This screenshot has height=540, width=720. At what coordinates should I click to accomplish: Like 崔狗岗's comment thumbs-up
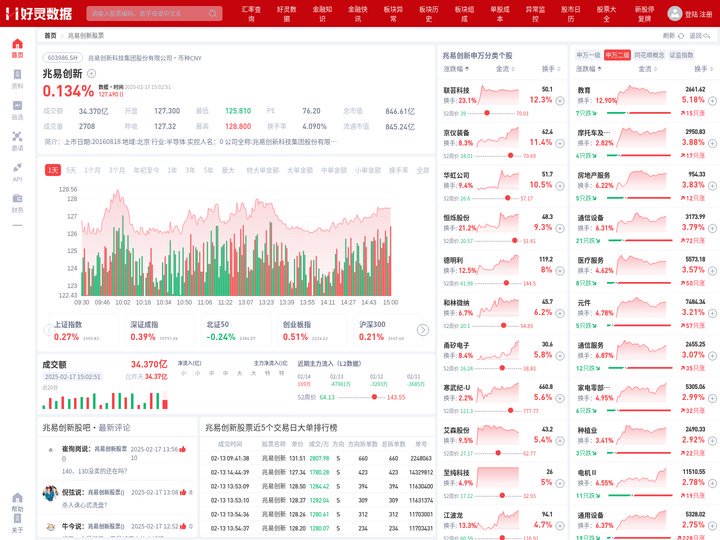[x=183, y=449]
